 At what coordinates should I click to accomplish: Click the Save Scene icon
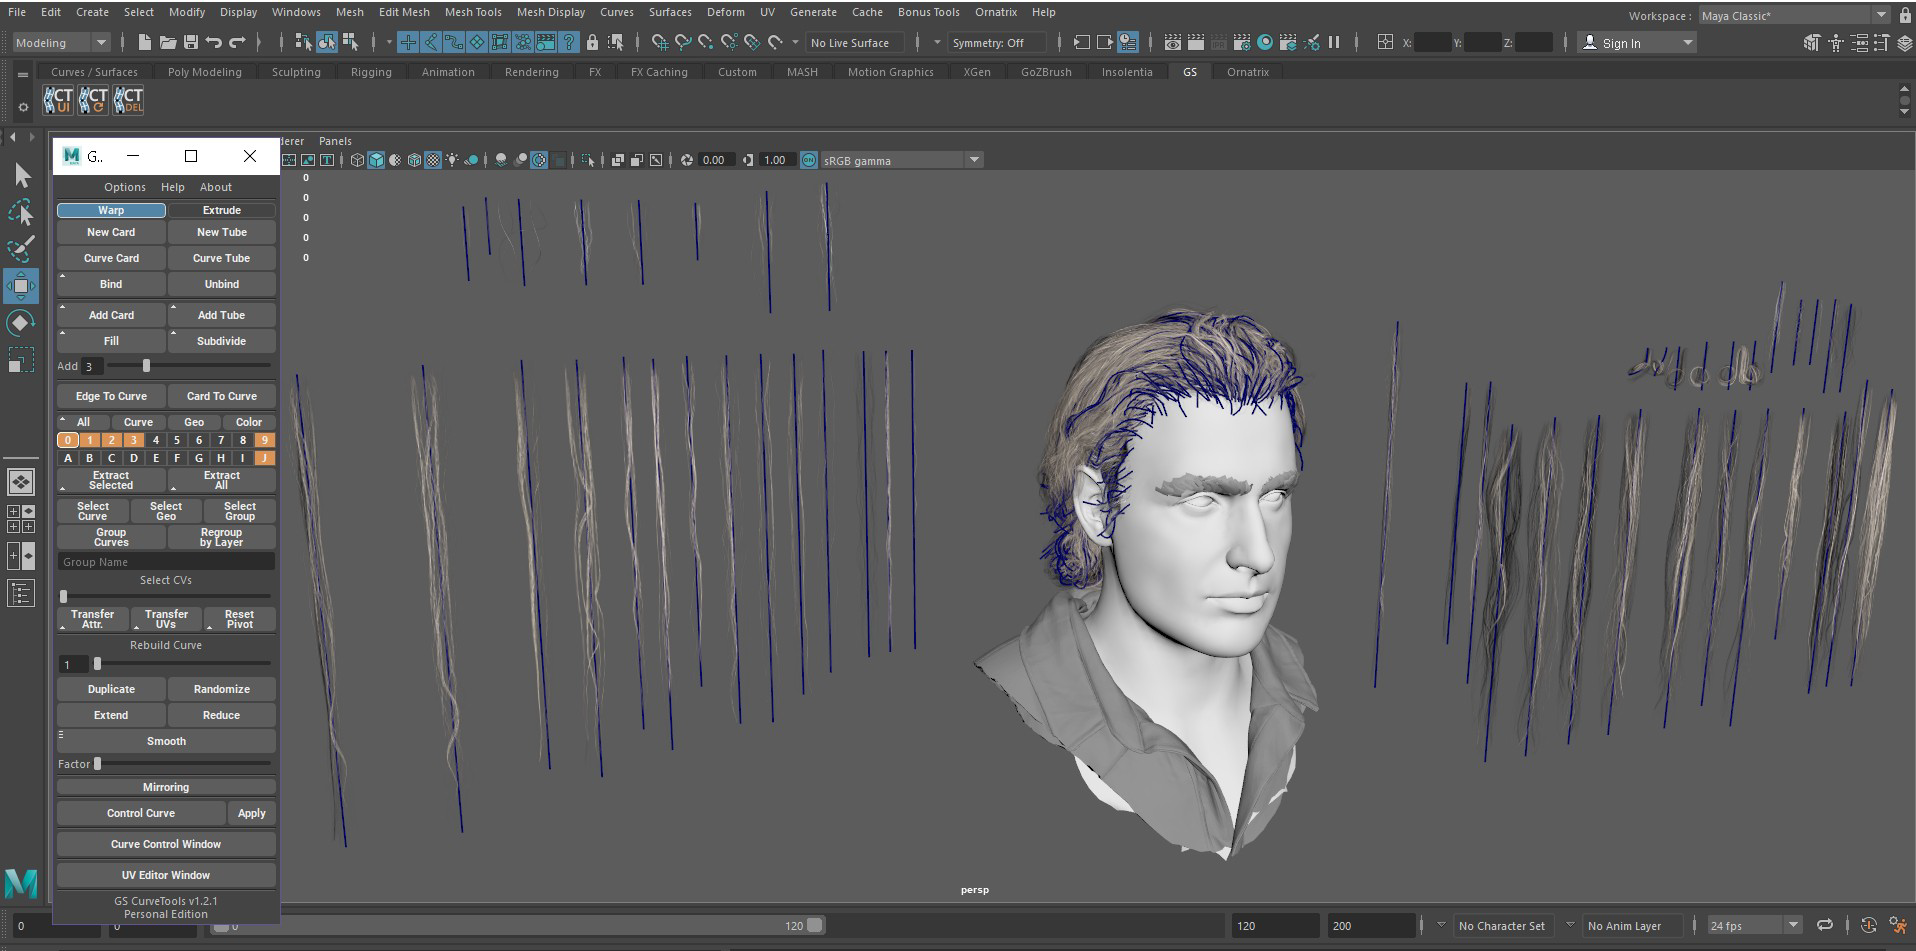[x=190, y=43]
